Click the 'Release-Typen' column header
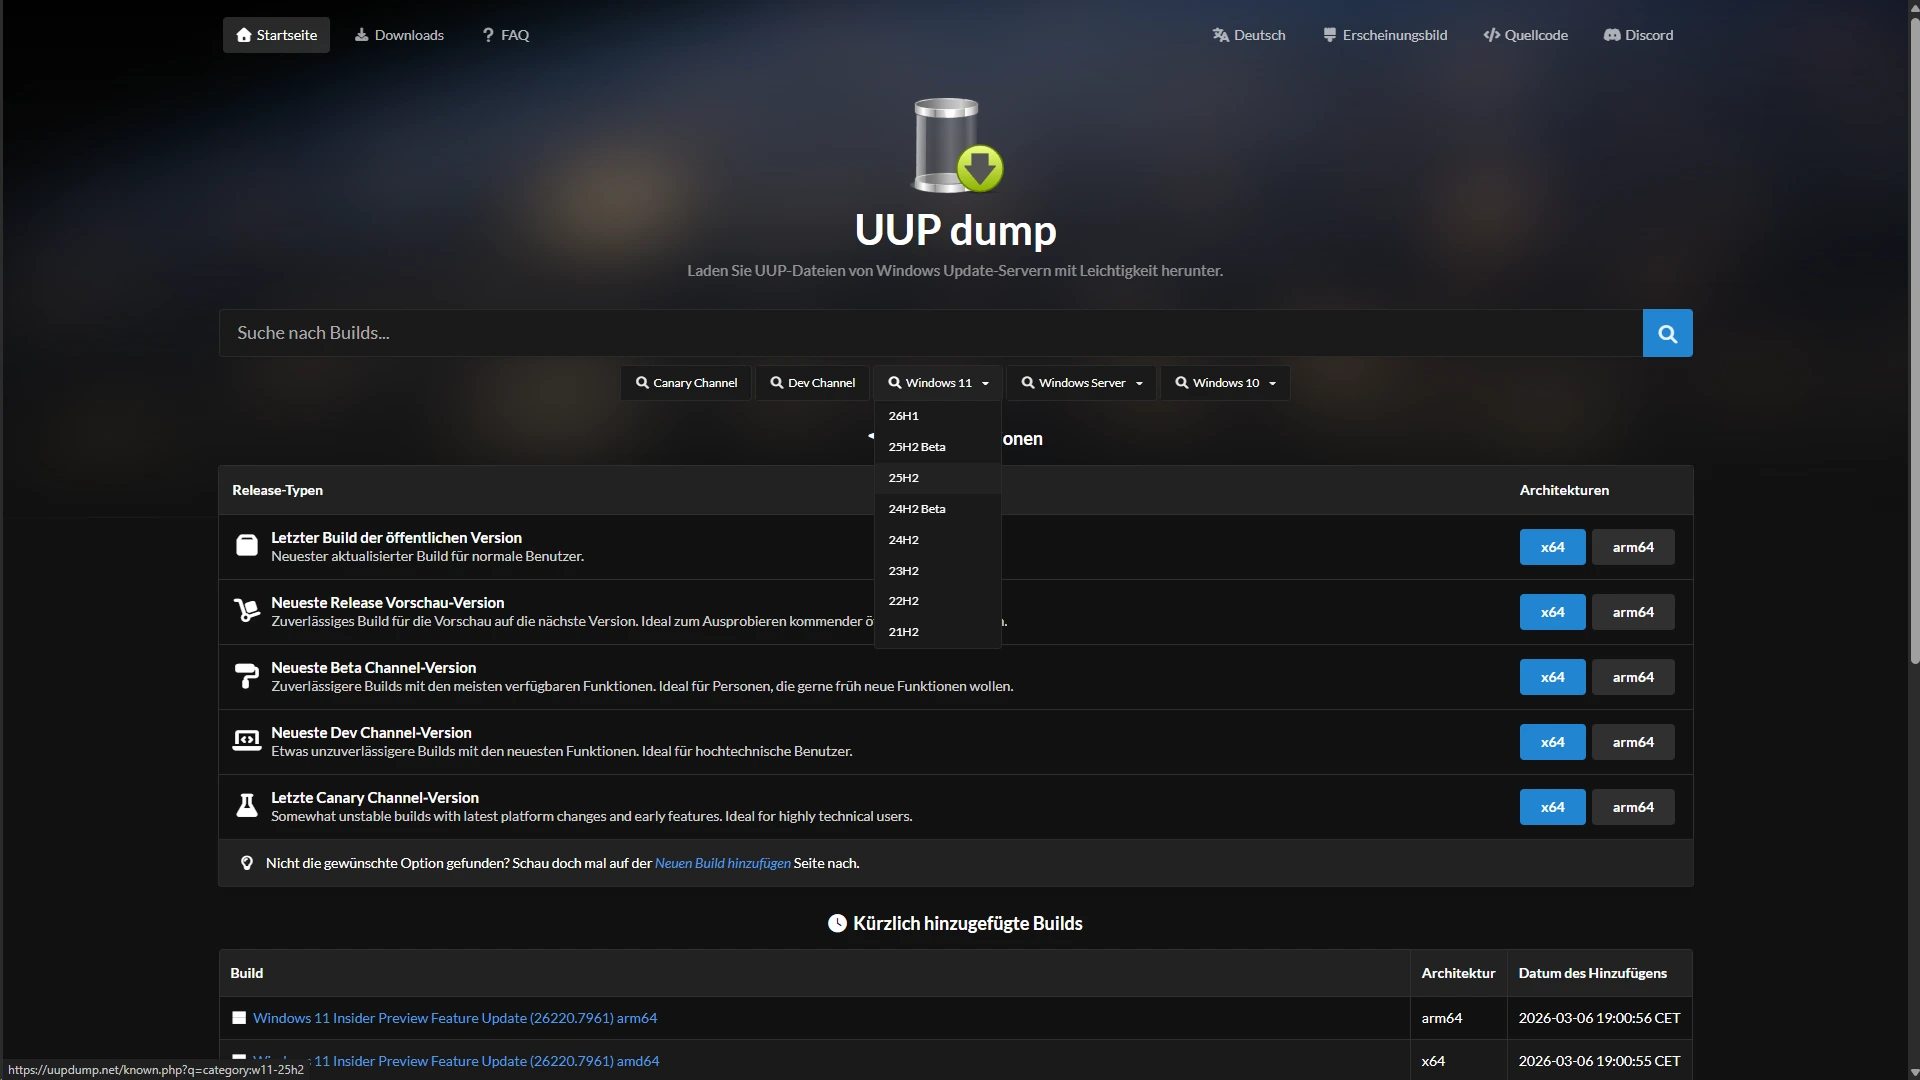The height and width of the screenshot is (1080, 1920). pyautogui.click(x=277, y=490)
